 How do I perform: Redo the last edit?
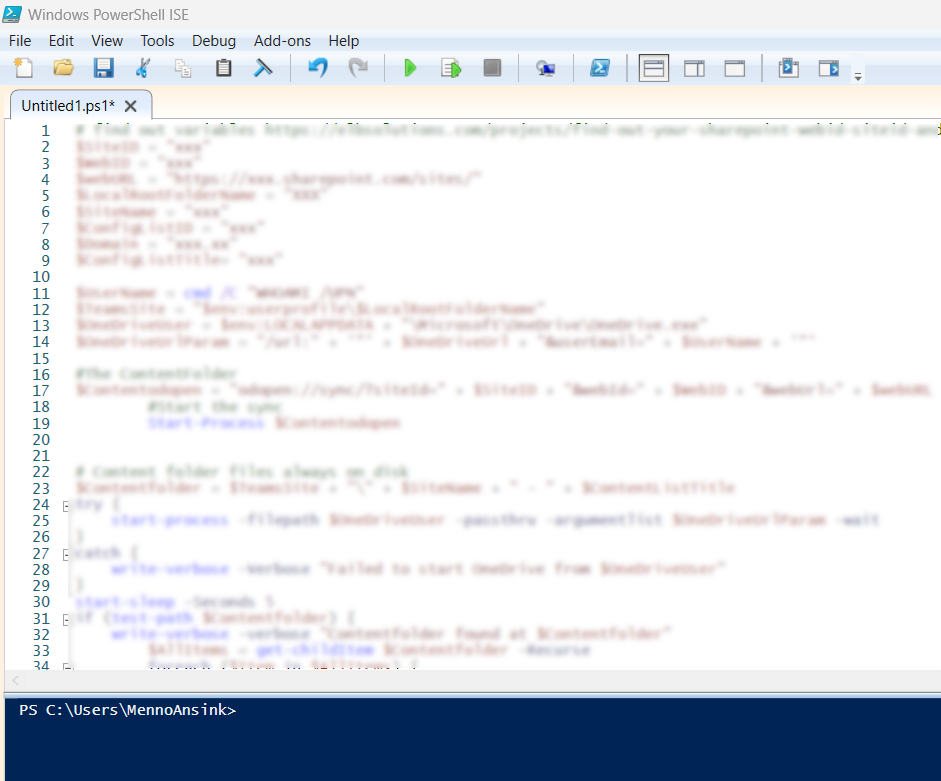(x=358, y=68)
